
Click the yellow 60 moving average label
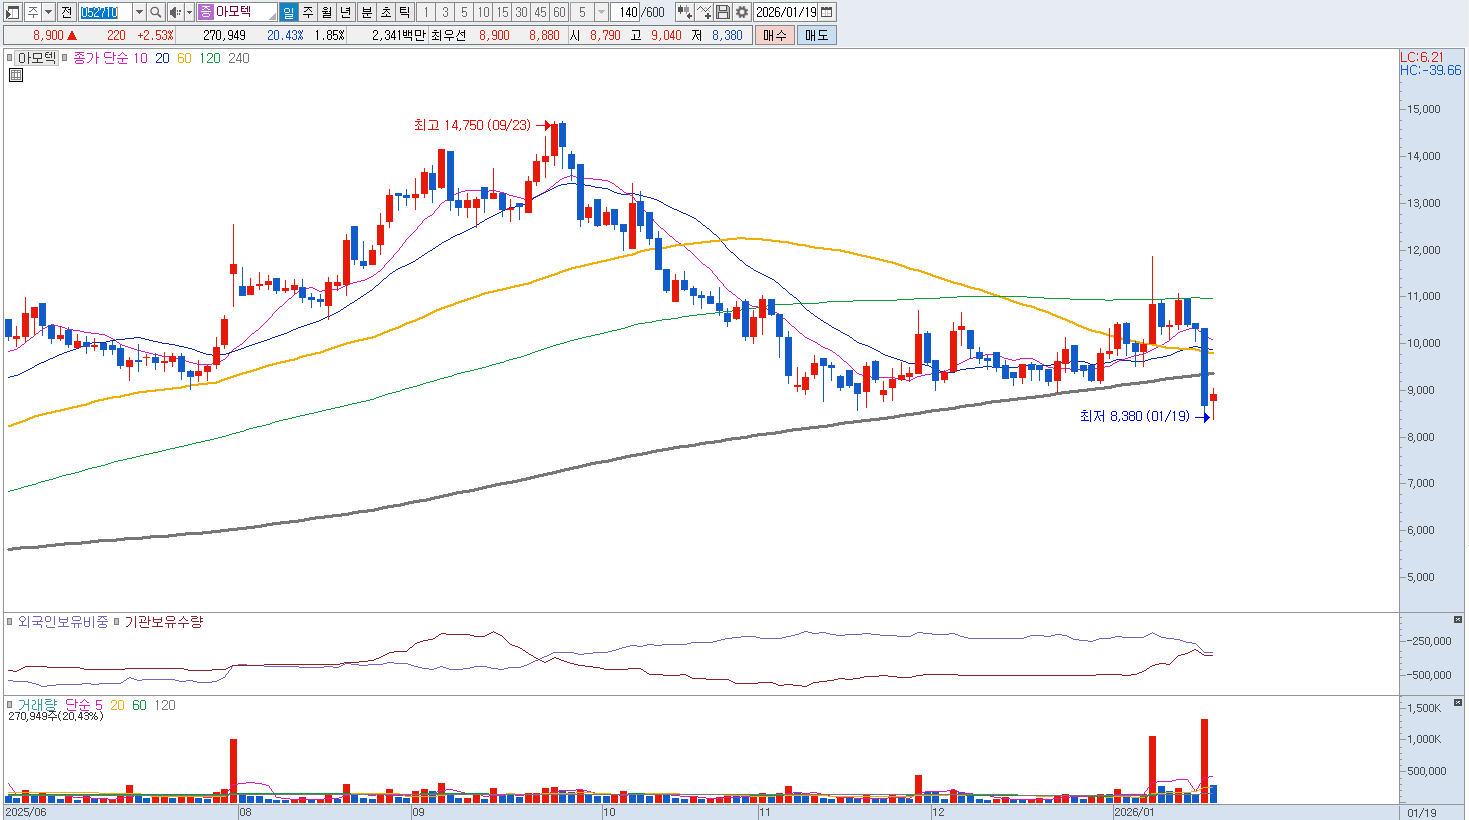point(184,58)
